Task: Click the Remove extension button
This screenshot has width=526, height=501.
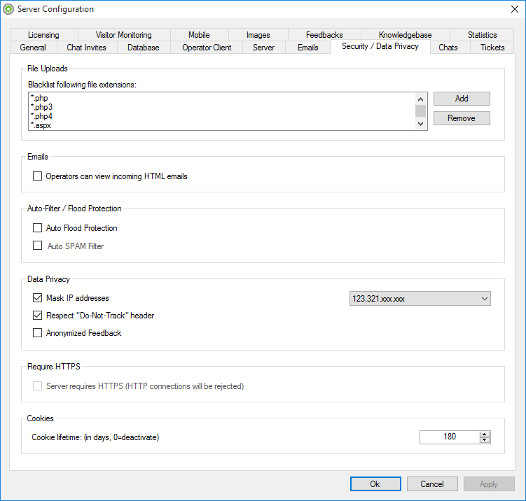Action: pyautogui.click(x=461, y=118)
